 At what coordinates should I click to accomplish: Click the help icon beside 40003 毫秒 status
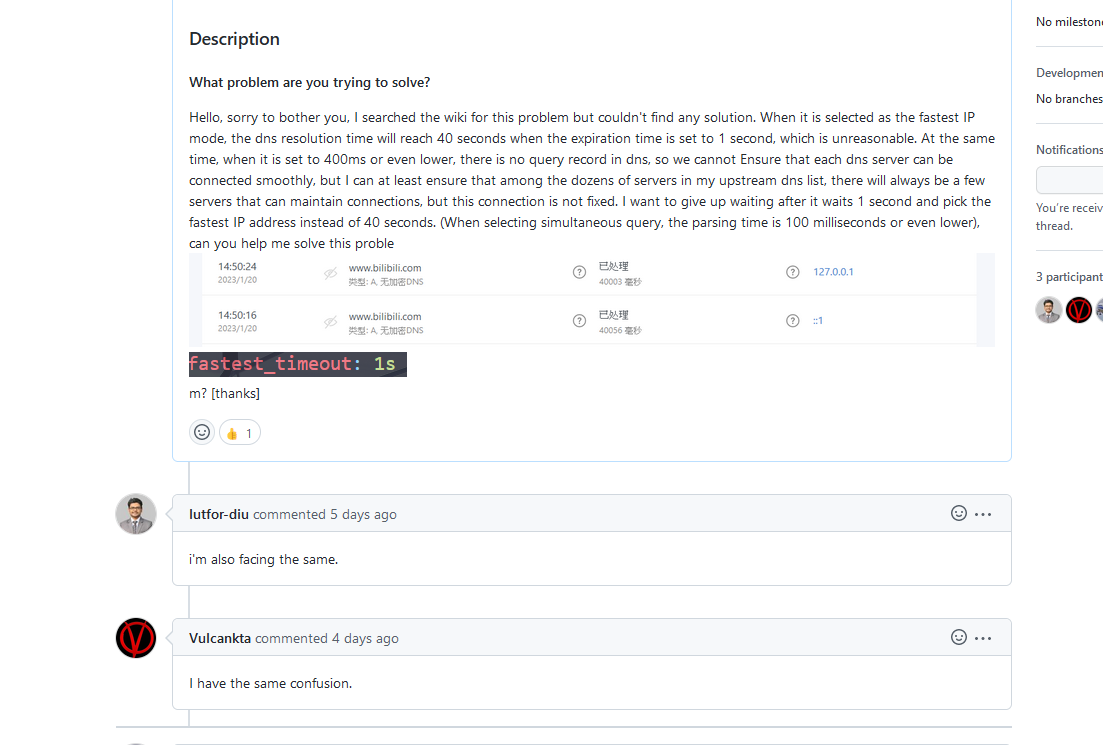point(579,272)
